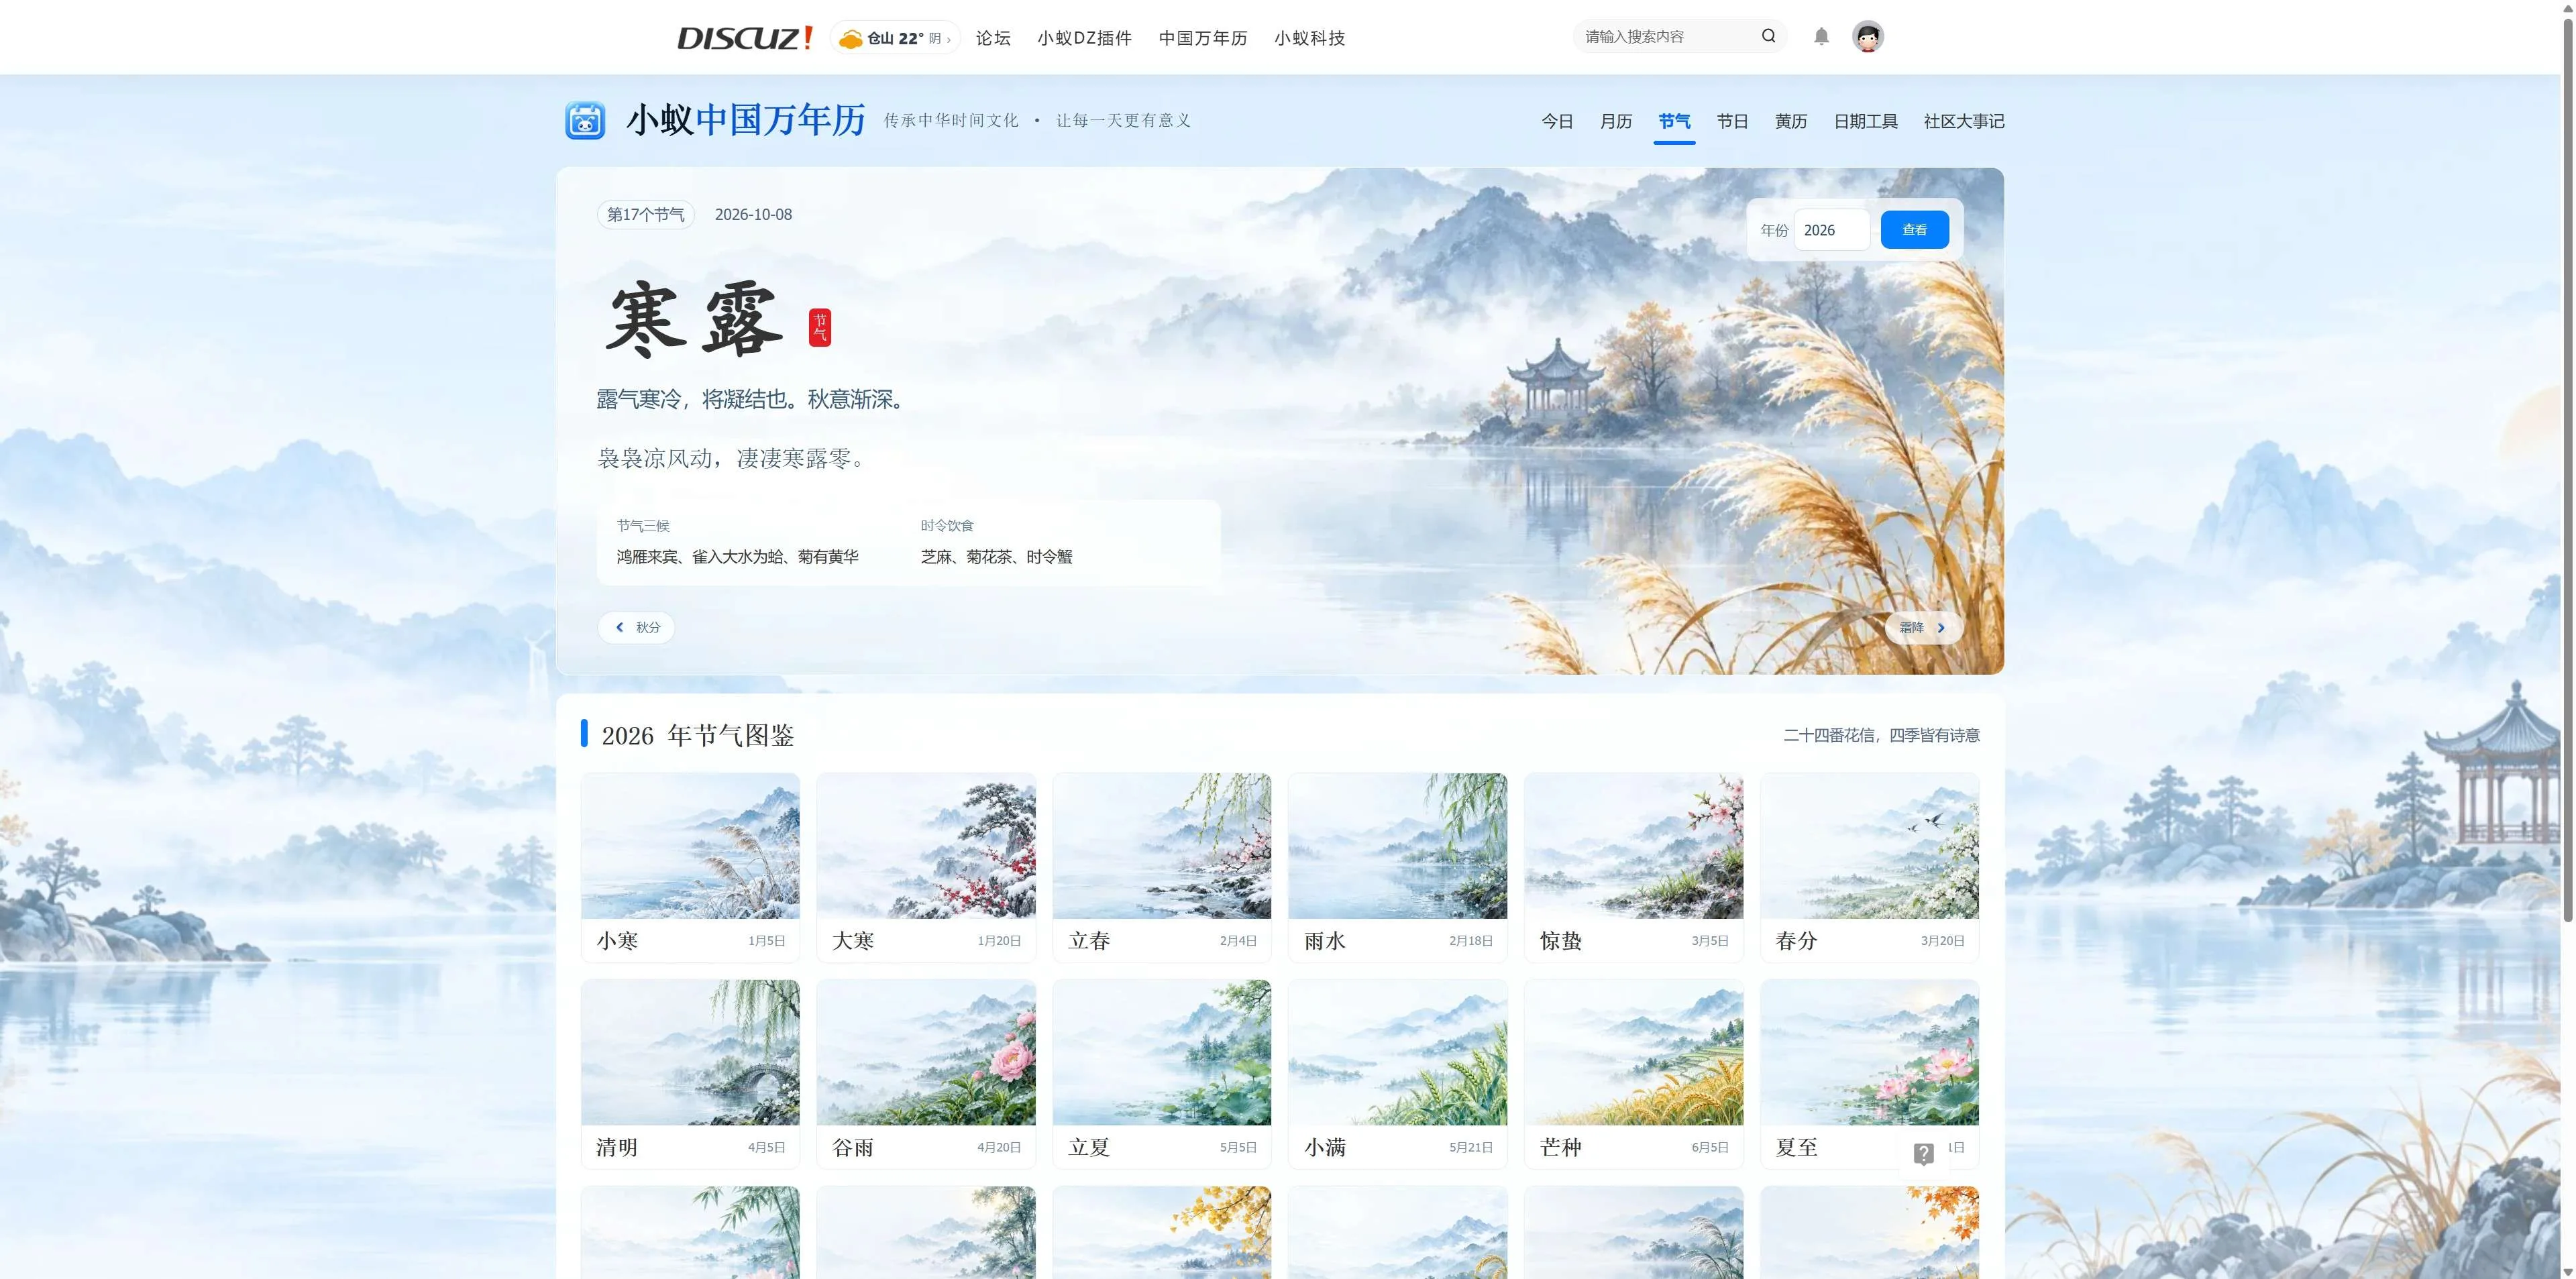Open the 惊蛰 solar term card
Image resolution: width=2576 pixels, height=1279 pixels.
pyautogui.click(x=1633, y=867)
